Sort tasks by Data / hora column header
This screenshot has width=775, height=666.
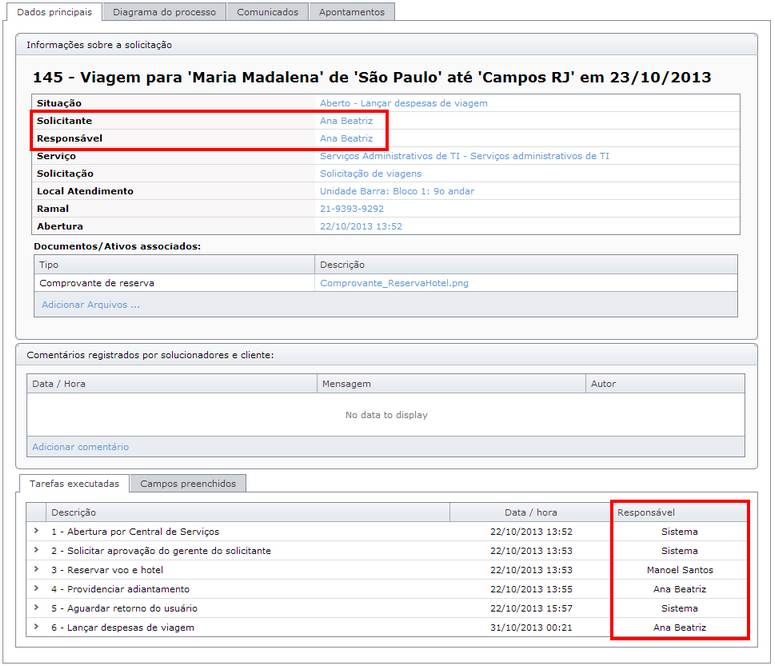tap(531, 512)
